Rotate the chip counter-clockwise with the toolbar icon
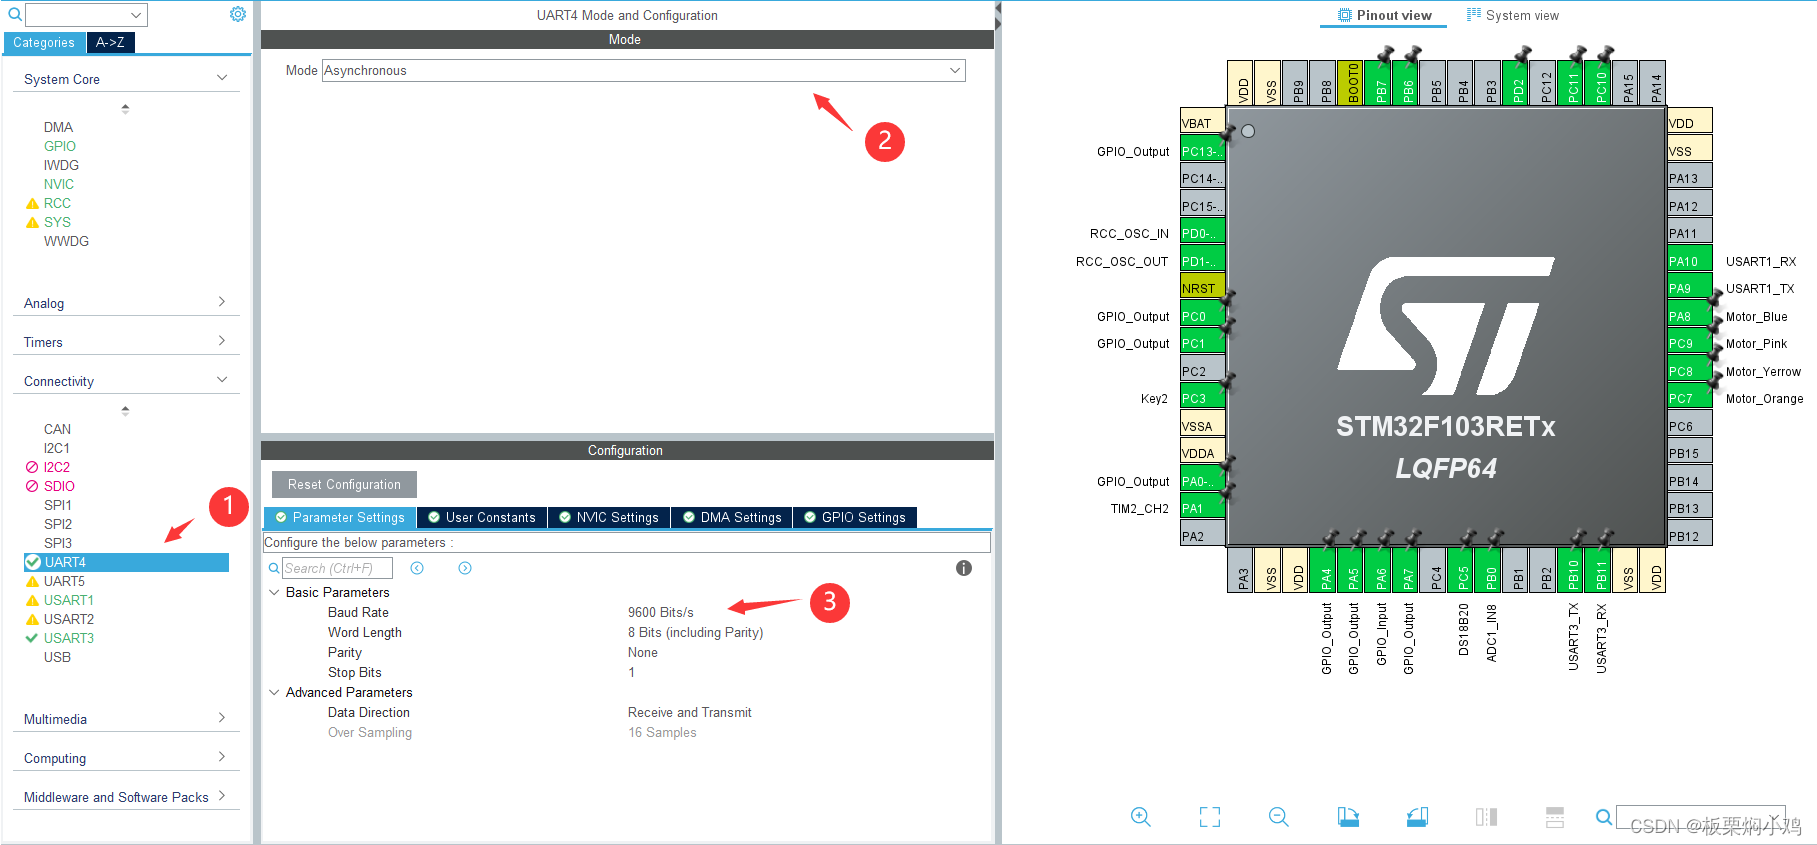The width and height of the screenshot is (1817, 845). click(1417, 817)
